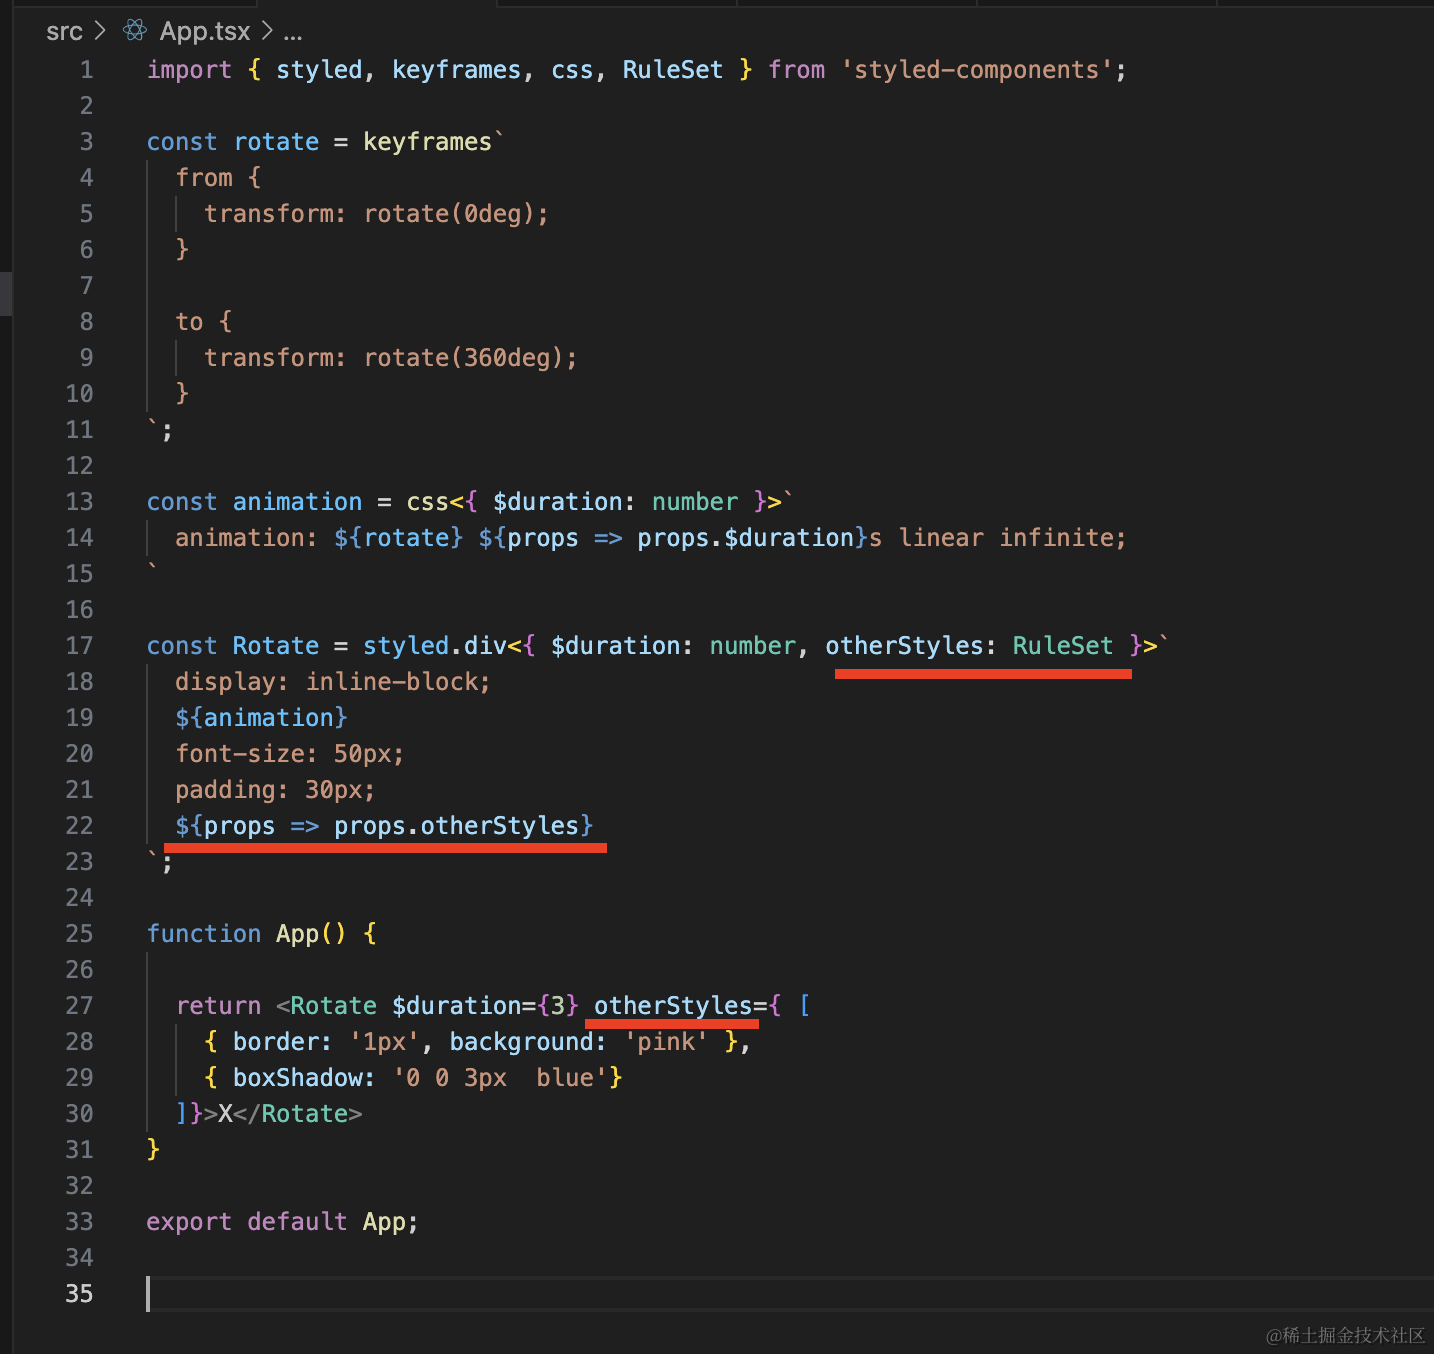Click 'function App()' declaration on line 25
The width and height of the screenshot is (1434, 1354).
click(247, 934)
